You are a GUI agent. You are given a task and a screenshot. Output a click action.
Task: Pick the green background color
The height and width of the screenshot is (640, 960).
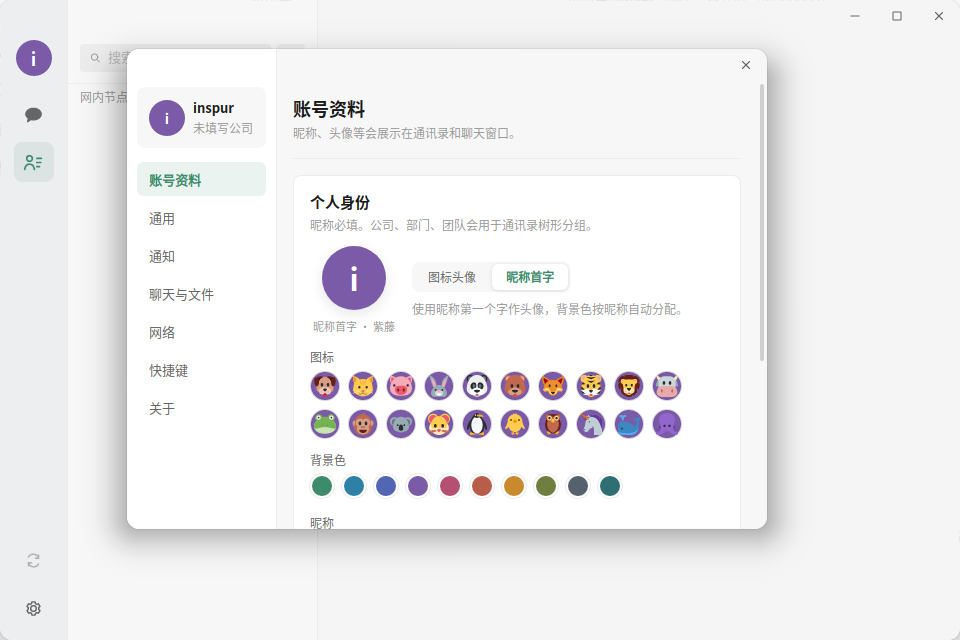(x=322, y=486)
